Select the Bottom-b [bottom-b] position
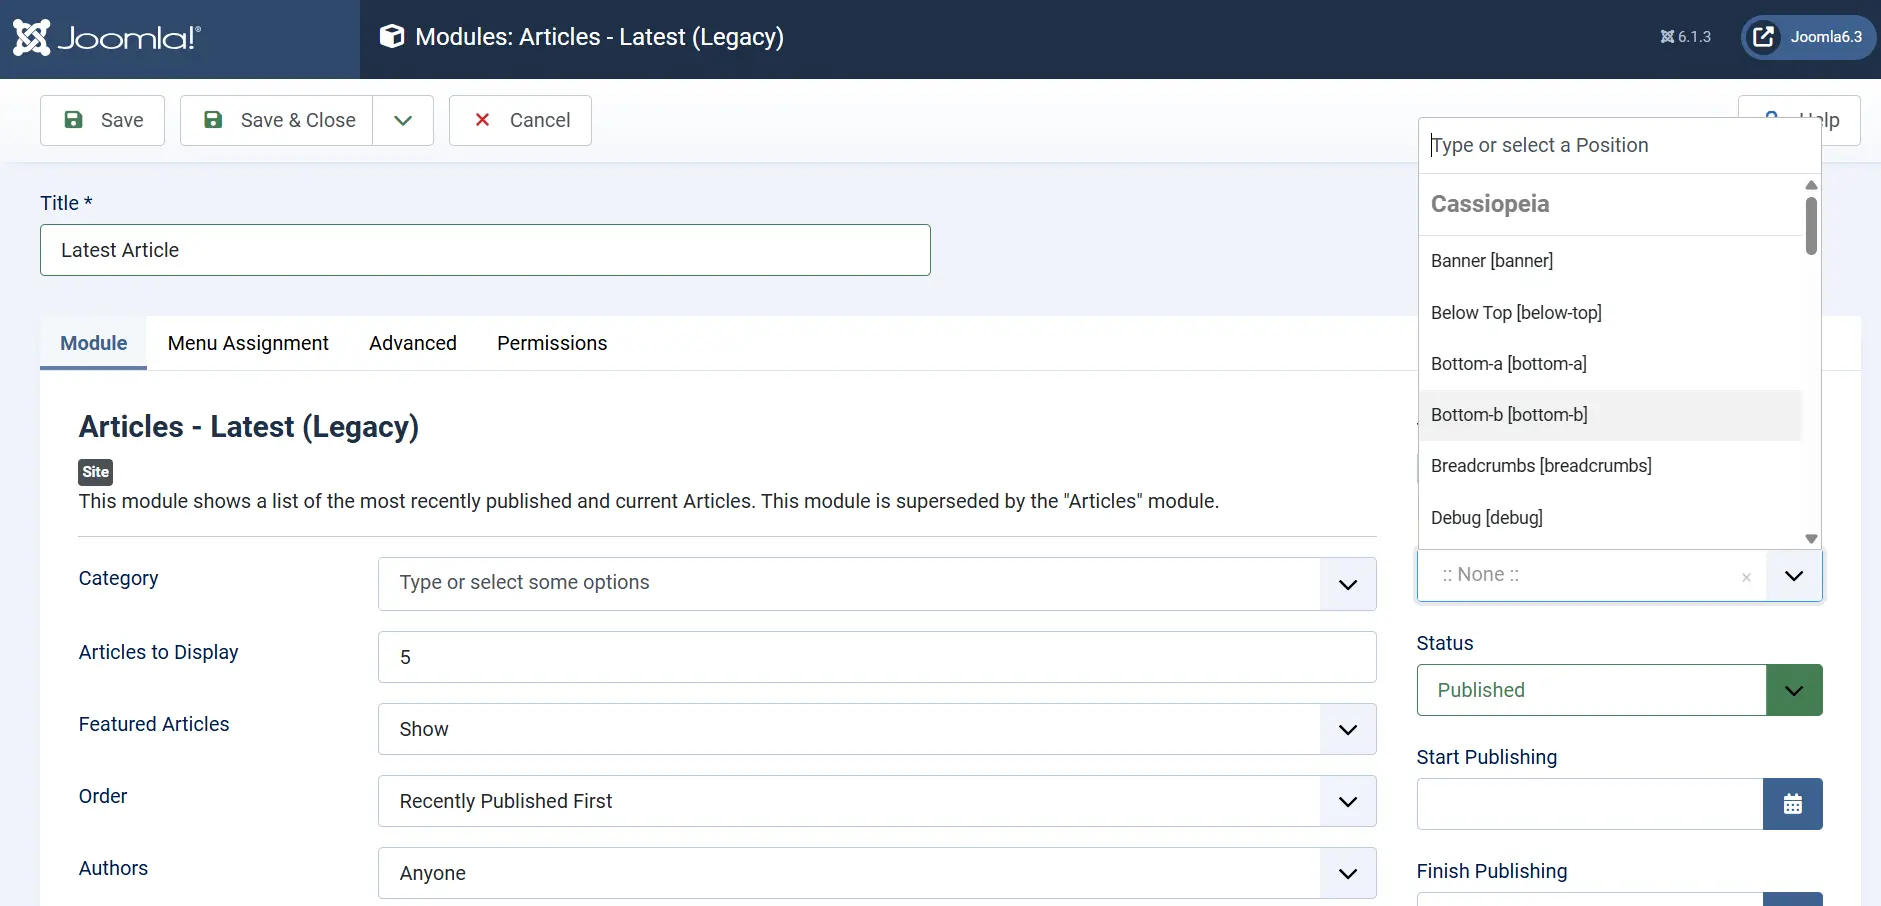 [x=1610, y=415]
